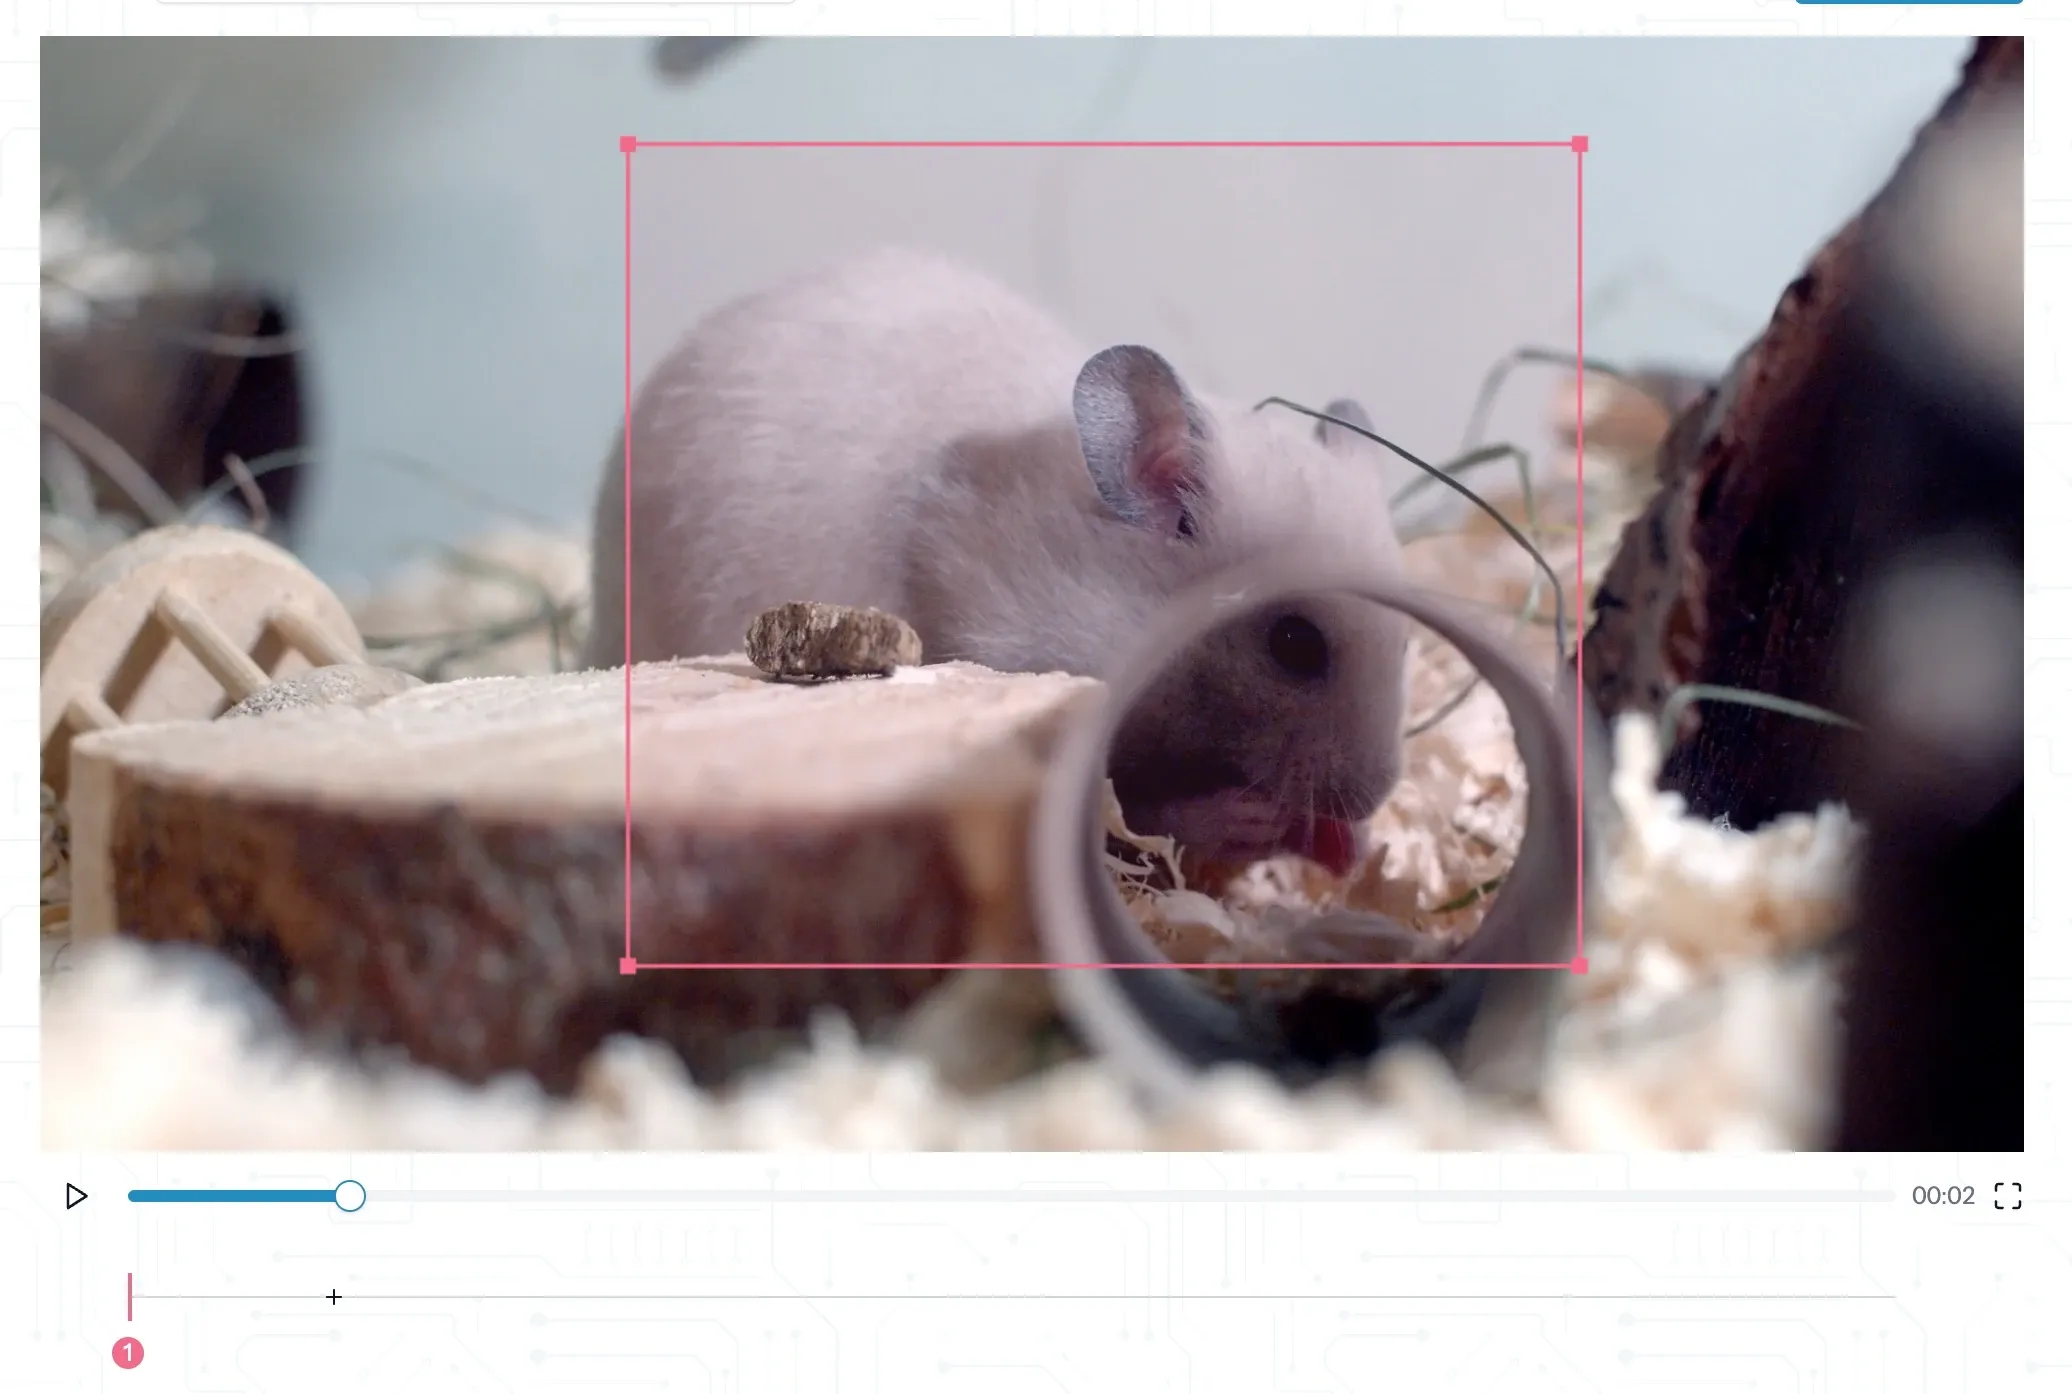
Task: Add a keyframe with the plus icon
Action: click(334, 1297)
